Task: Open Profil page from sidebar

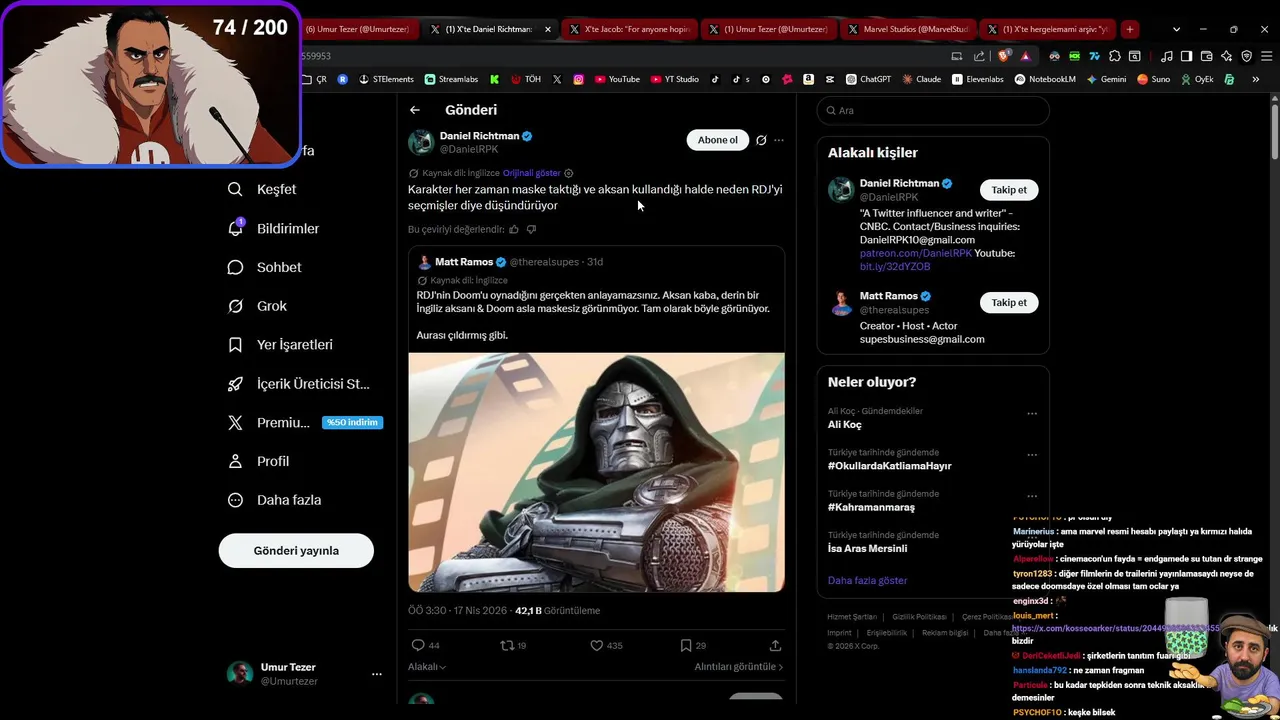Action: (x=259, y=461)
